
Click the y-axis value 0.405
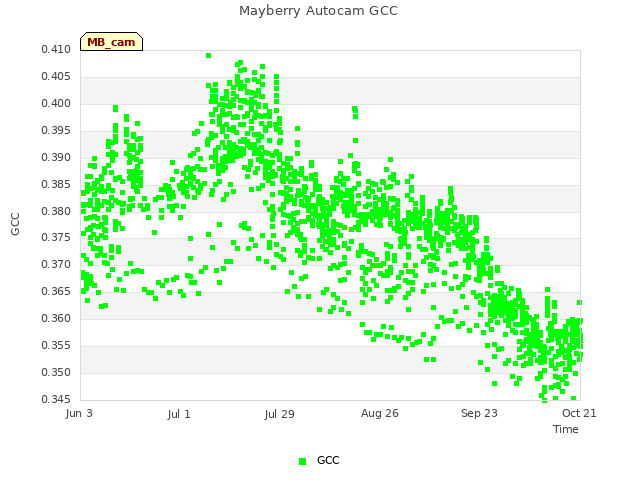pos(56,76)
